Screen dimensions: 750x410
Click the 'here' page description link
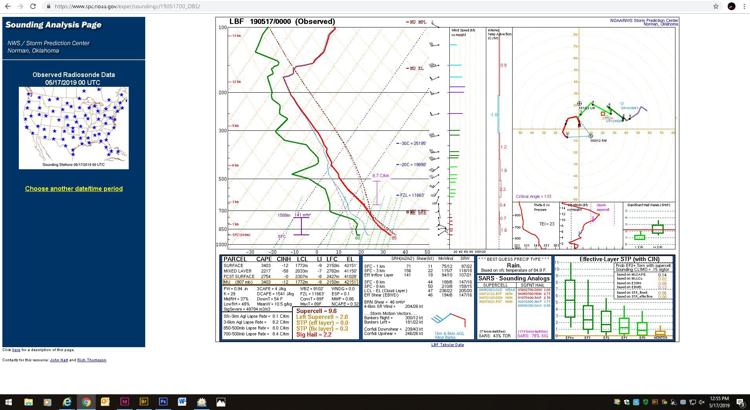point(15,350)
